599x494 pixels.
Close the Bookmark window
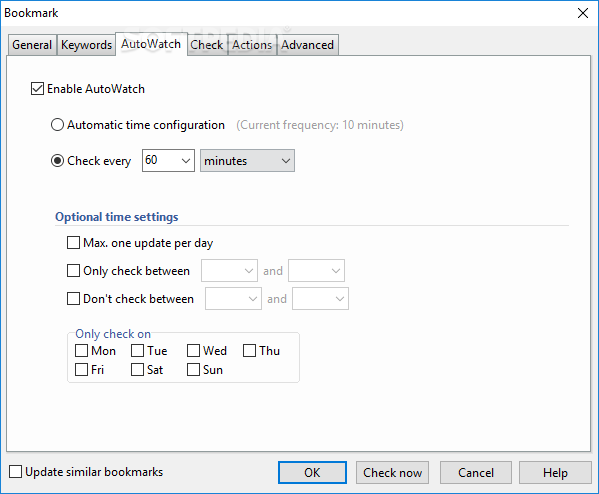583,13
